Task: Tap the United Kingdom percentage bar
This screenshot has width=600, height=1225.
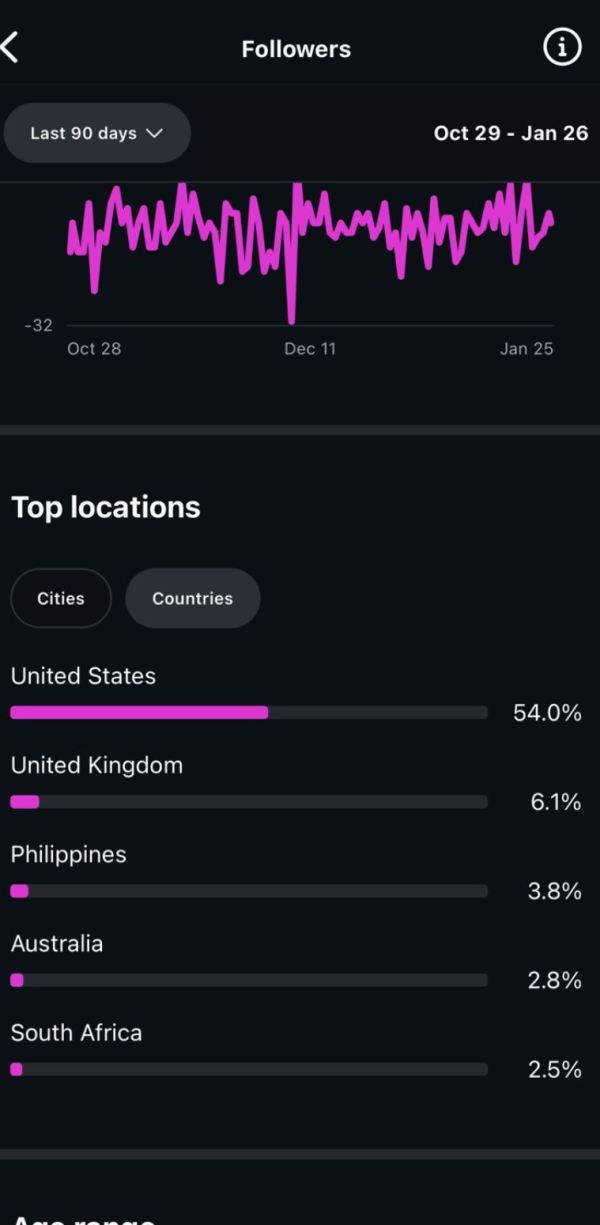Action: tap(248, 802)
